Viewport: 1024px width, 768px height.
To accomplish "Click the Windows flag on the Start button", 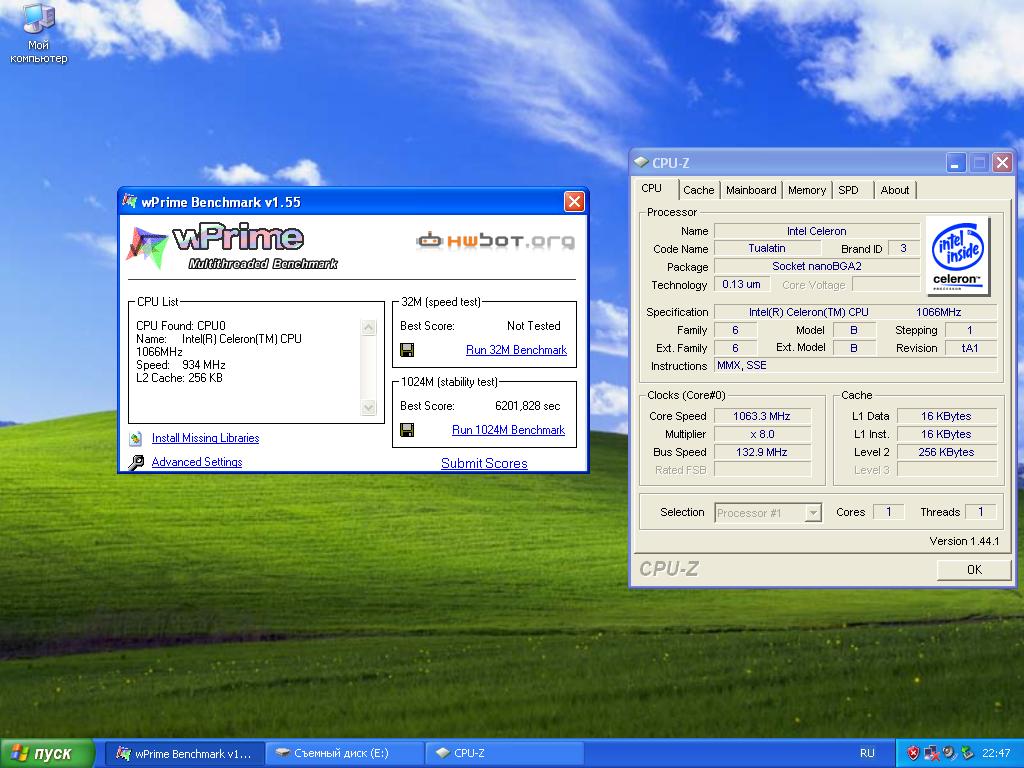I will tap(20, 753).
